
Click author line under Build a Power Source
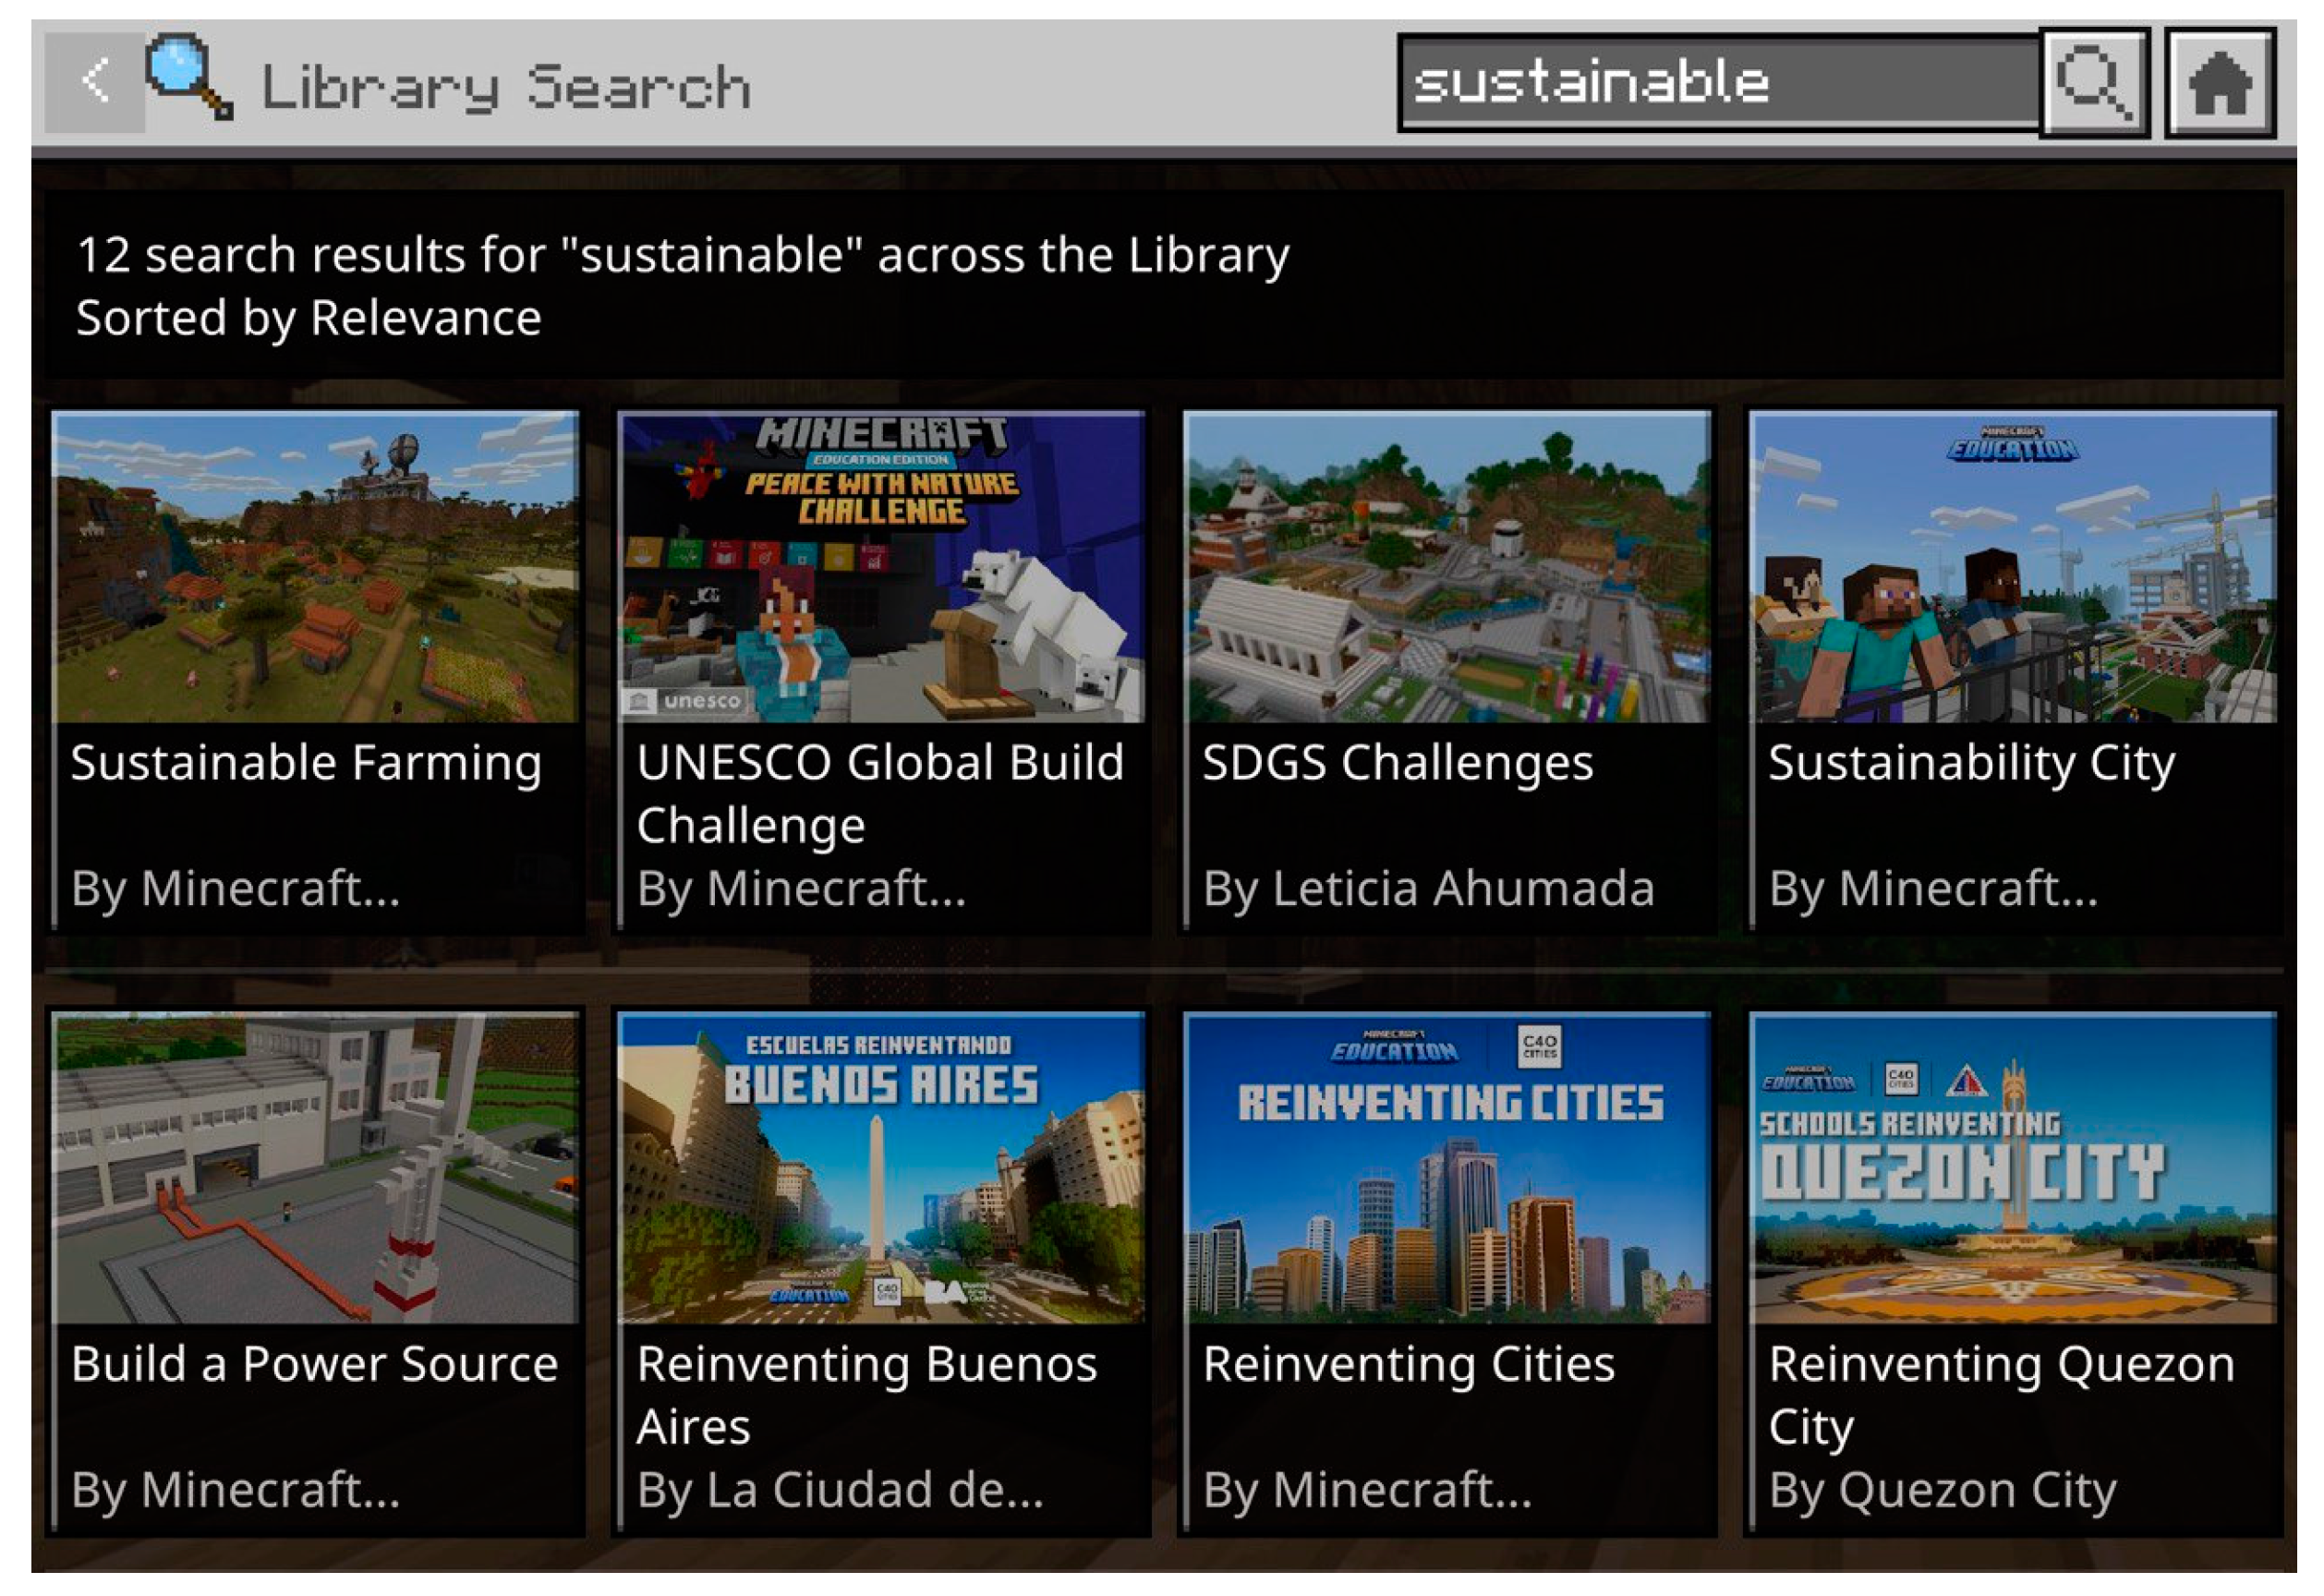click(x=235, y=1490)
